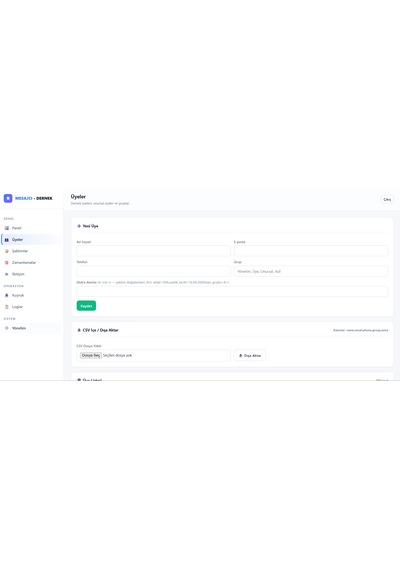This screenshot has width=400, height=570.
Task: Click the Dosya Seç file button
Action: pos(91,355)
